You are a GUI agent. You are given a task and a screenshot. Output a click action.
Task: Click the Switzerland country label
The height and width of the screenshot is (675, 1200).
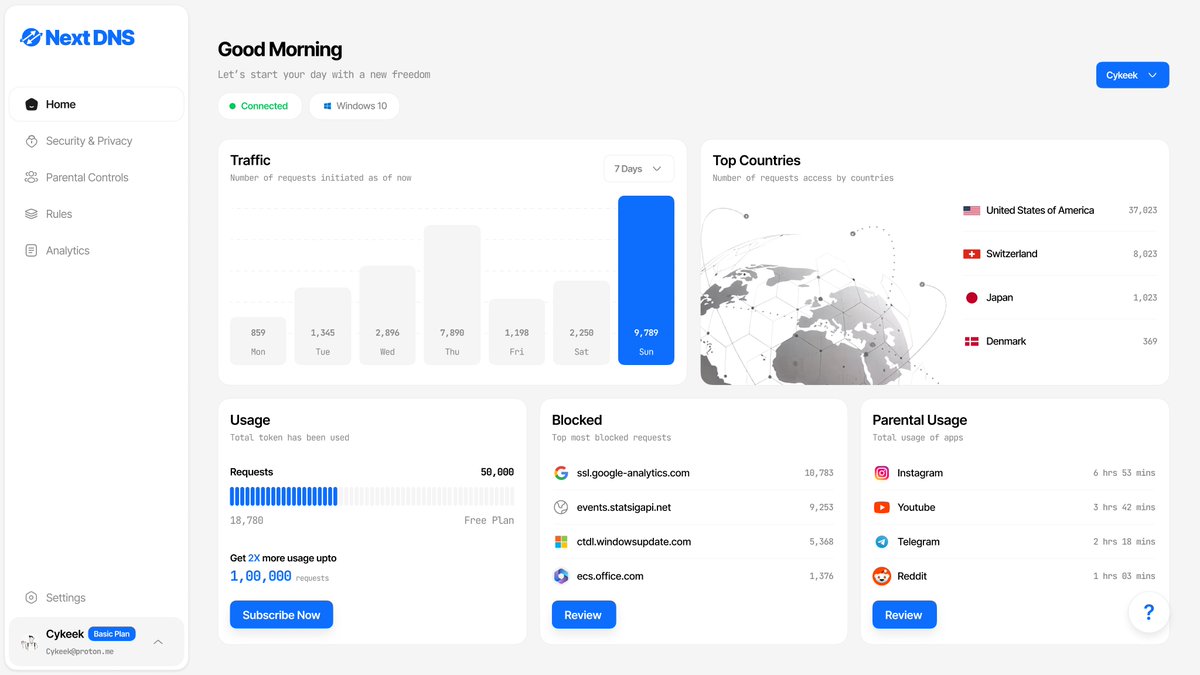point(1012,254)
